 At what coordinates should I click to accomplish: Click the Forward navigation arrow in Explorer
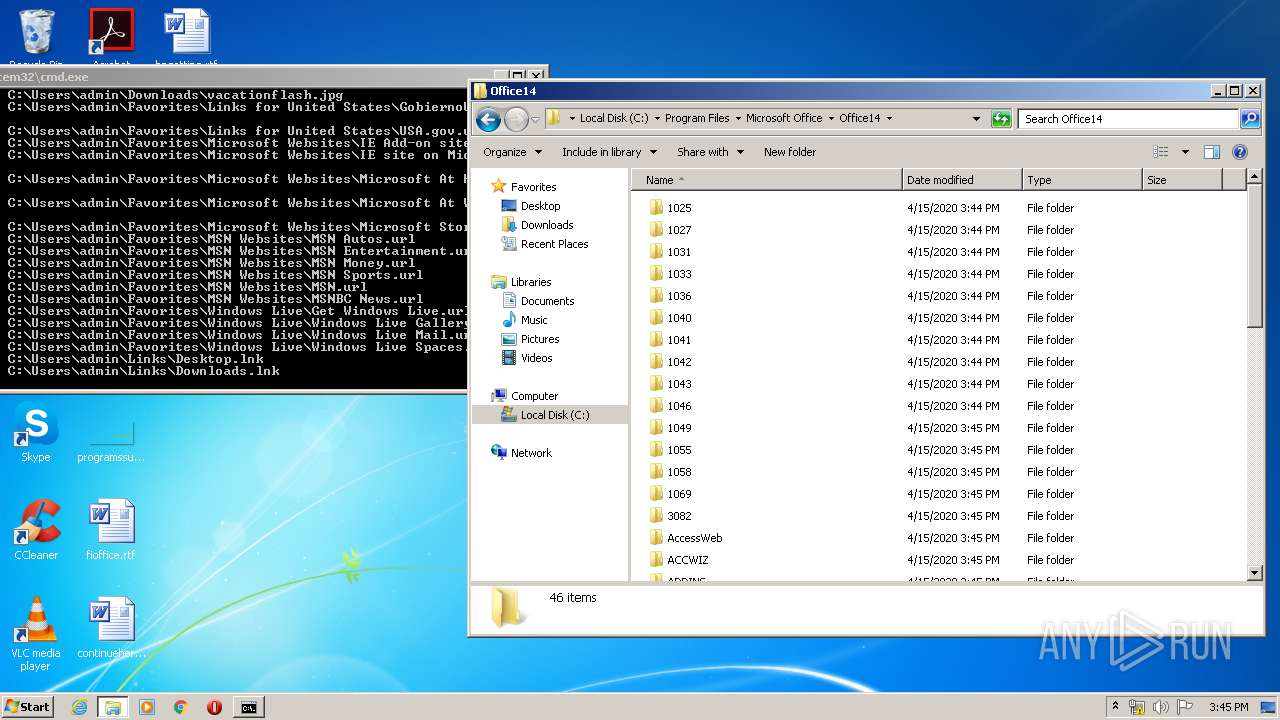point(516,120)
